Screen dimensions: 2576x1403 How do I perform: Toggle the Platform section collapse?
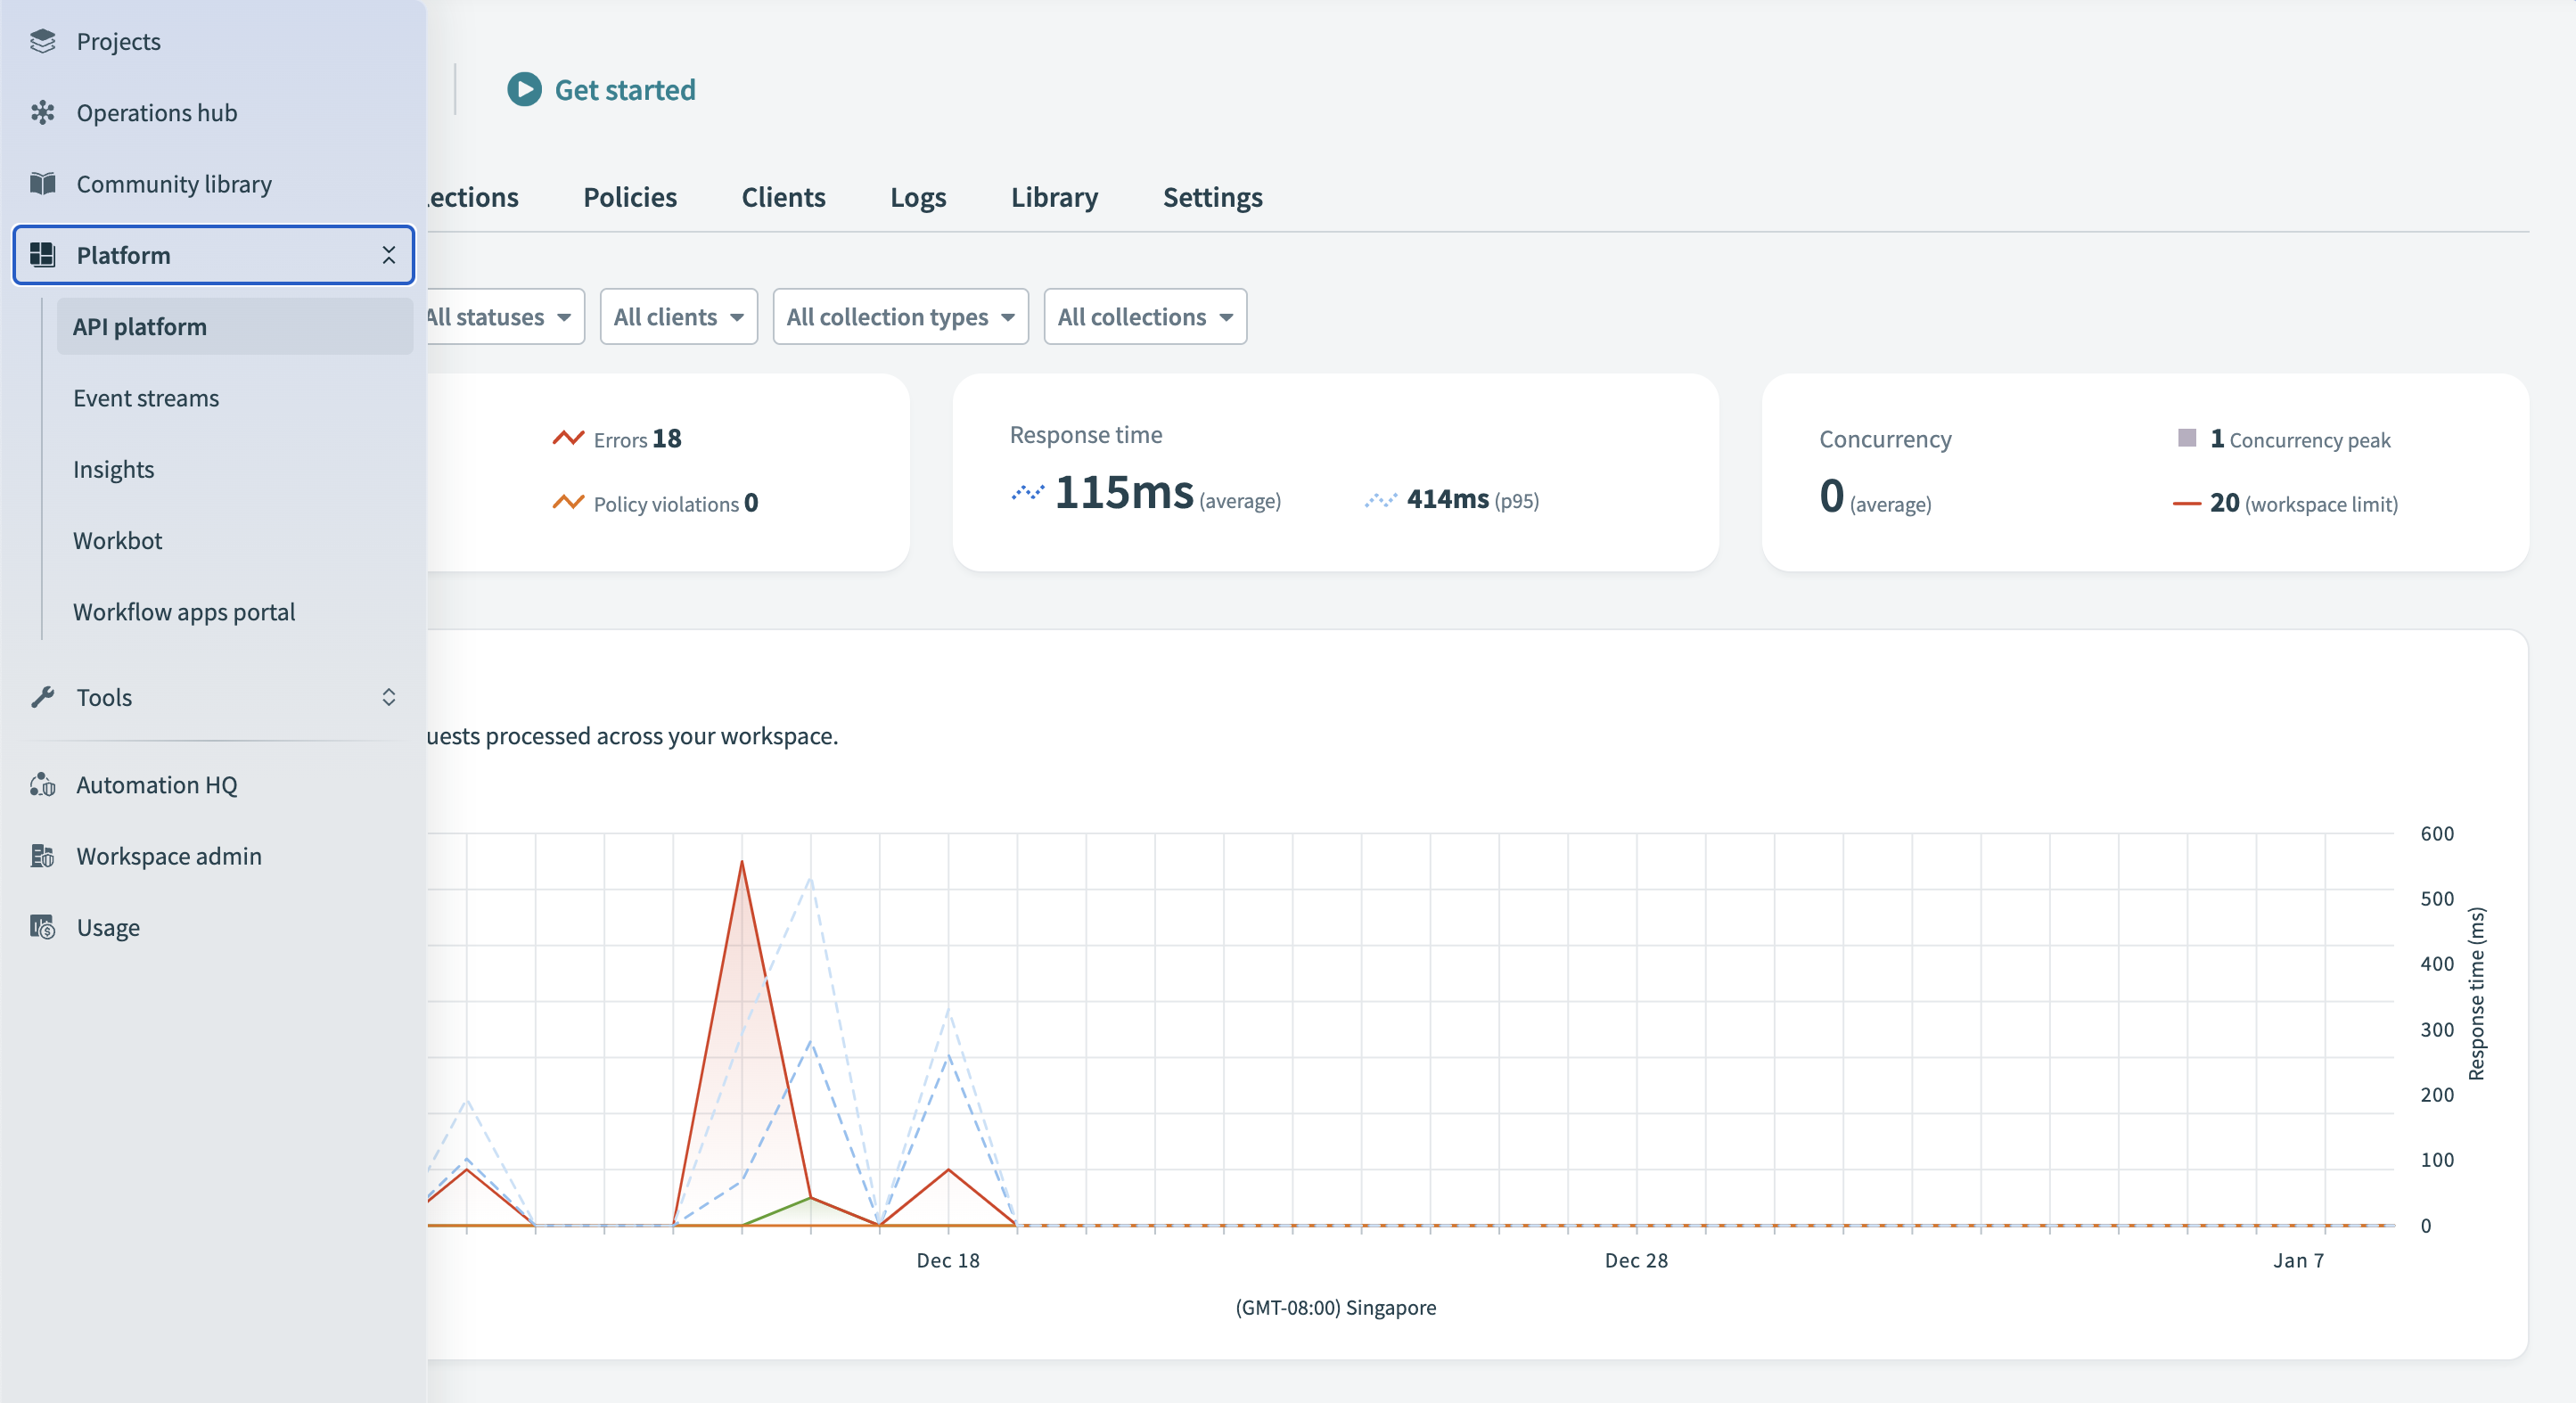pos(387,254)
